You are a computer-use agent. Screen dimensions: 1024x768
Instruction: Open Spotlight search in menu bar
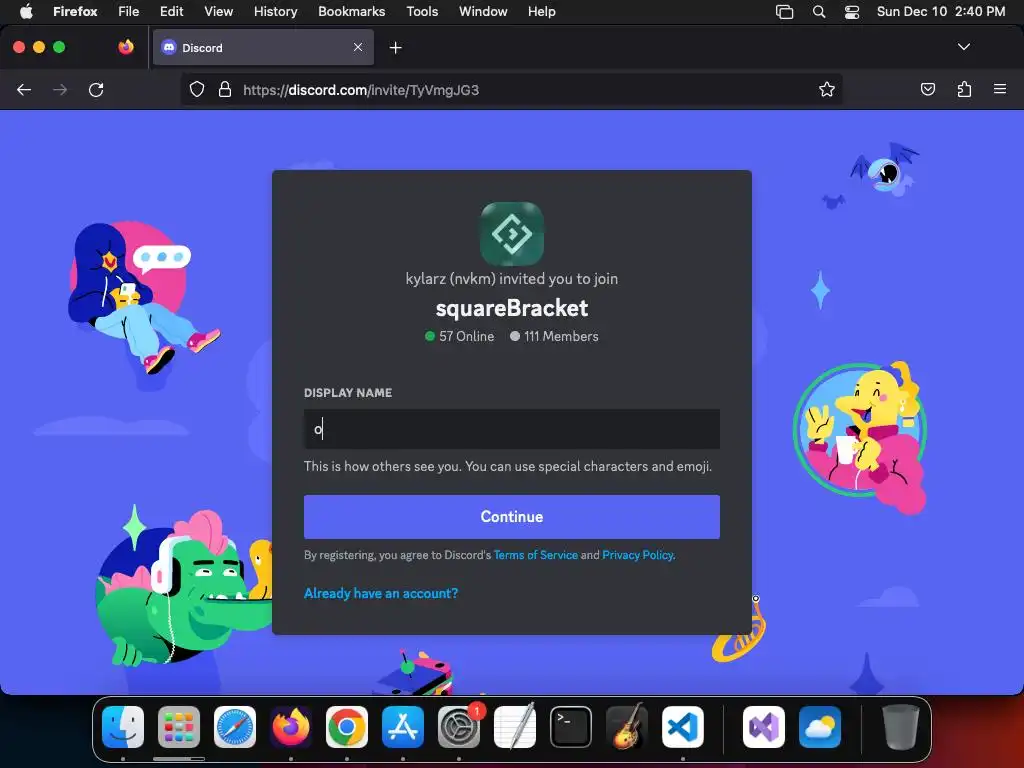[819, 12]
